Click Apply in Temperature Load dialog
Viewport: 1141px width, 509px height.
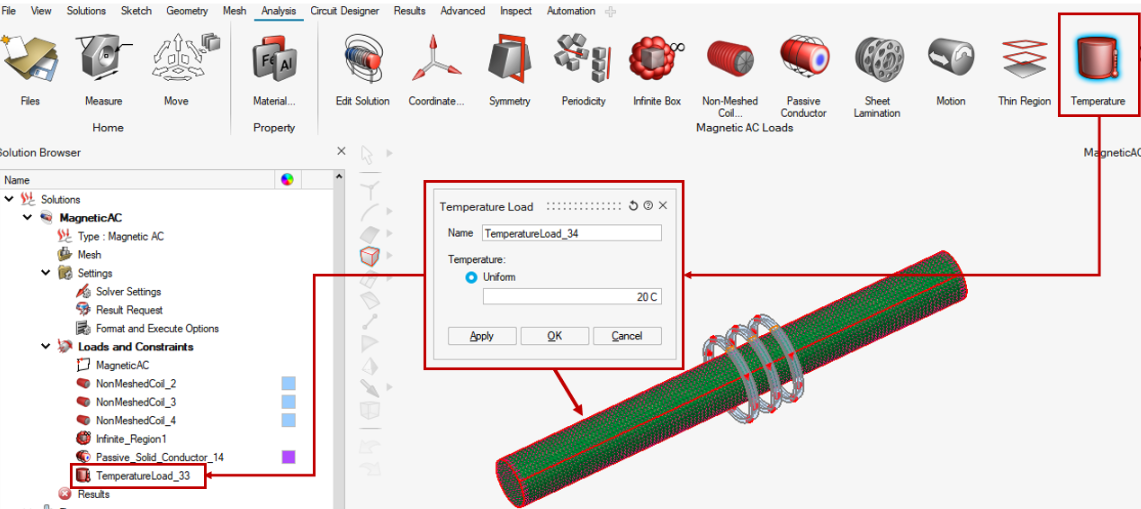click(482, 336)
